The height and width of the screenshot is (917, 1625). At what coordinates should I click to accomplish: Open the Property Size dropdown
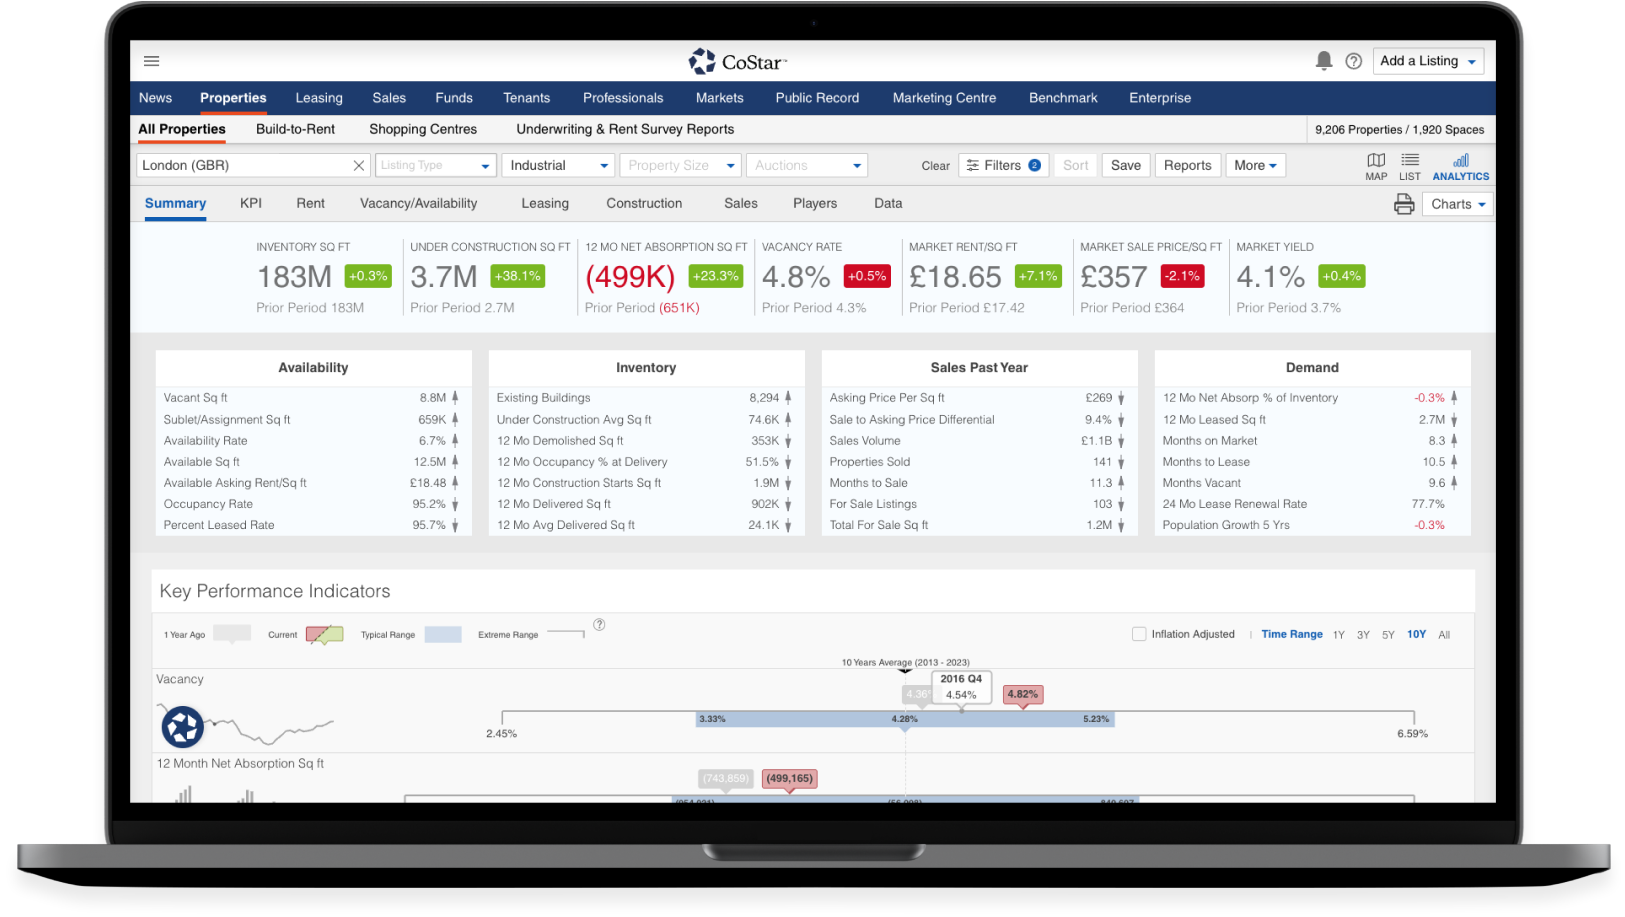click(680, 165)
